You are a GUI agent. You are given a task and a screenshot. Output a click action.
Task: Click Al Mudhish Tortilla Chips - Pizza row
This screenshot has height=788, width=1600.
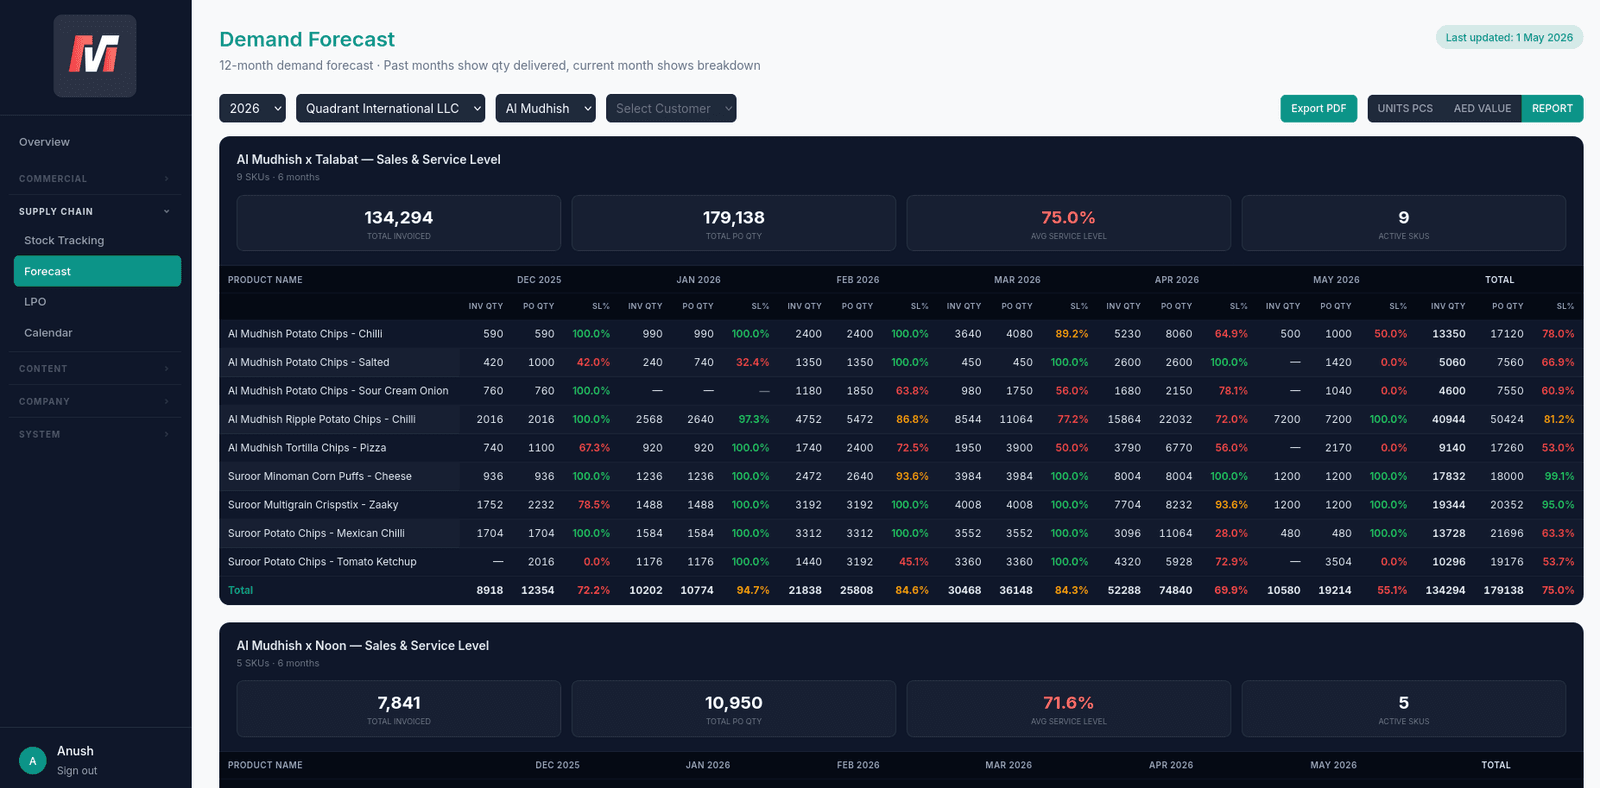tap(306, 448)
